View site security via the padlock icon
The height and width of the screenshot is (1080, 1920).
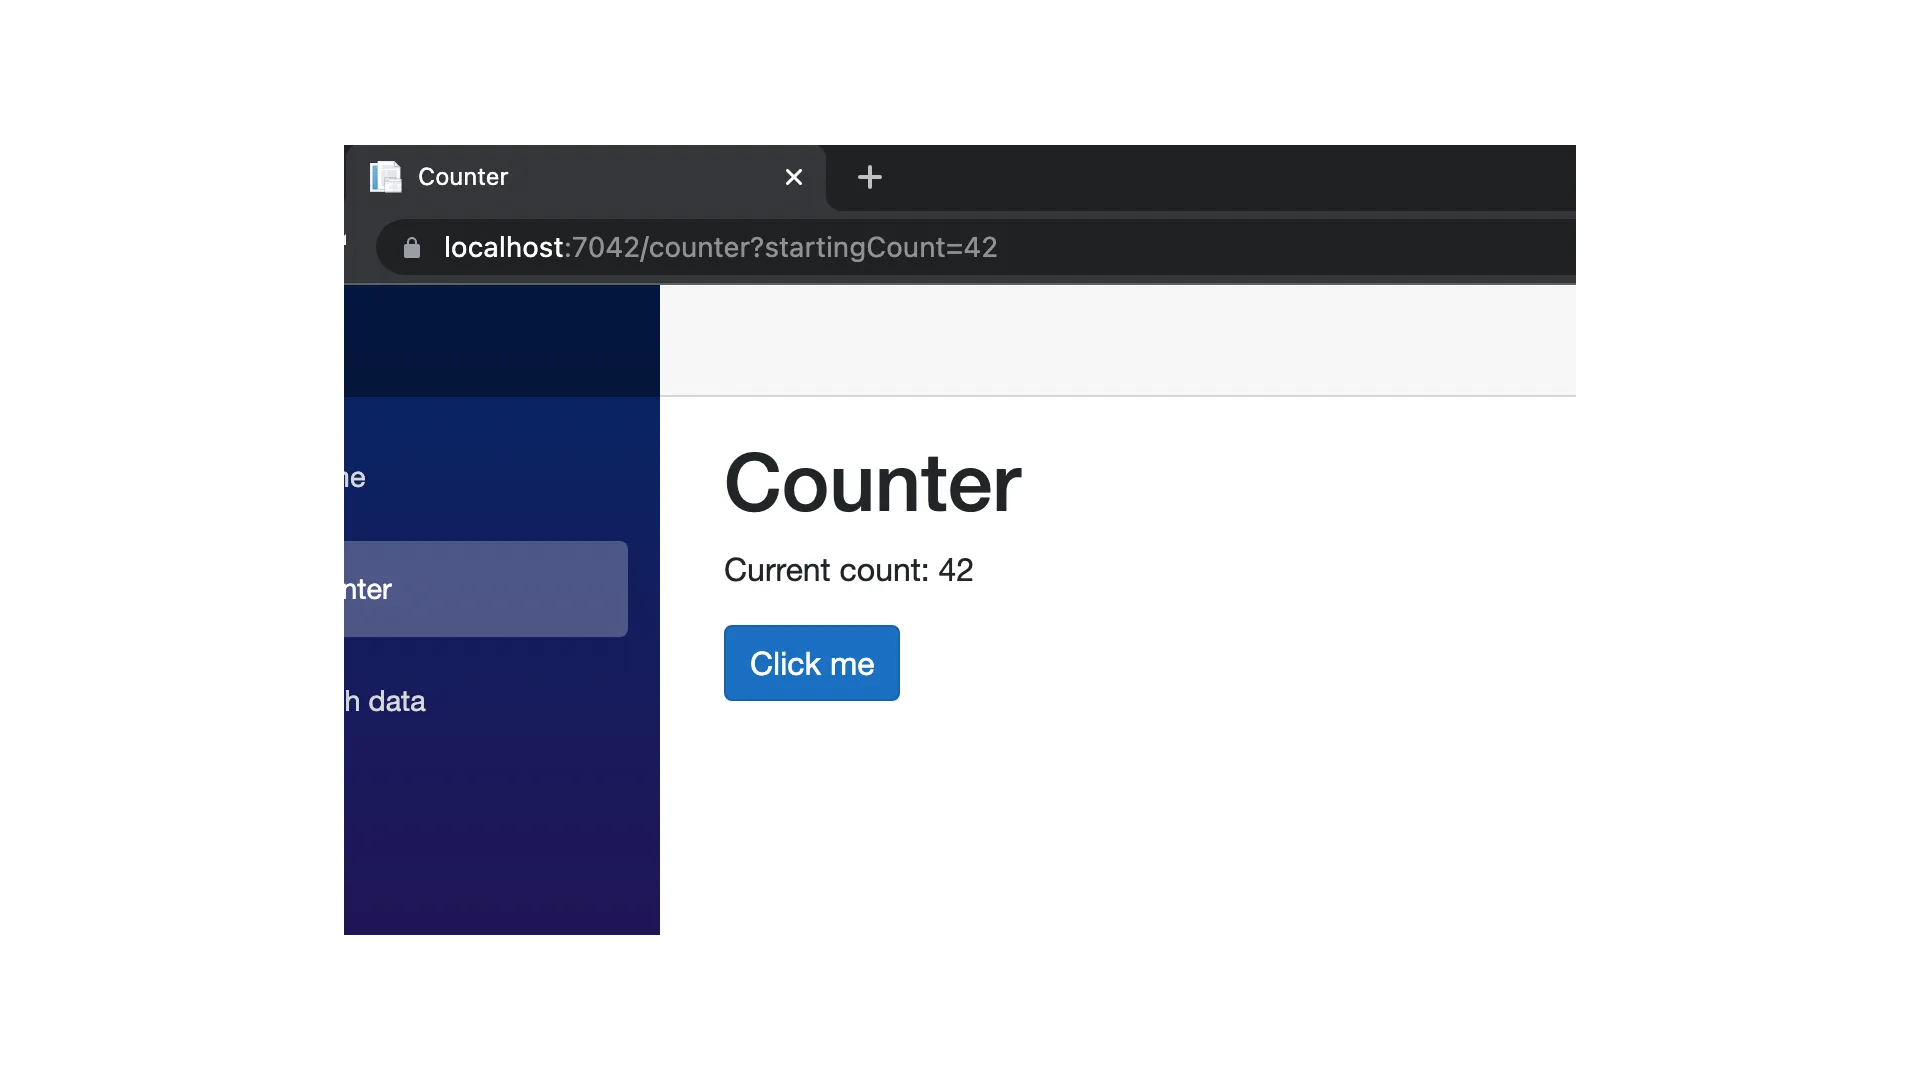click(411, 248)
